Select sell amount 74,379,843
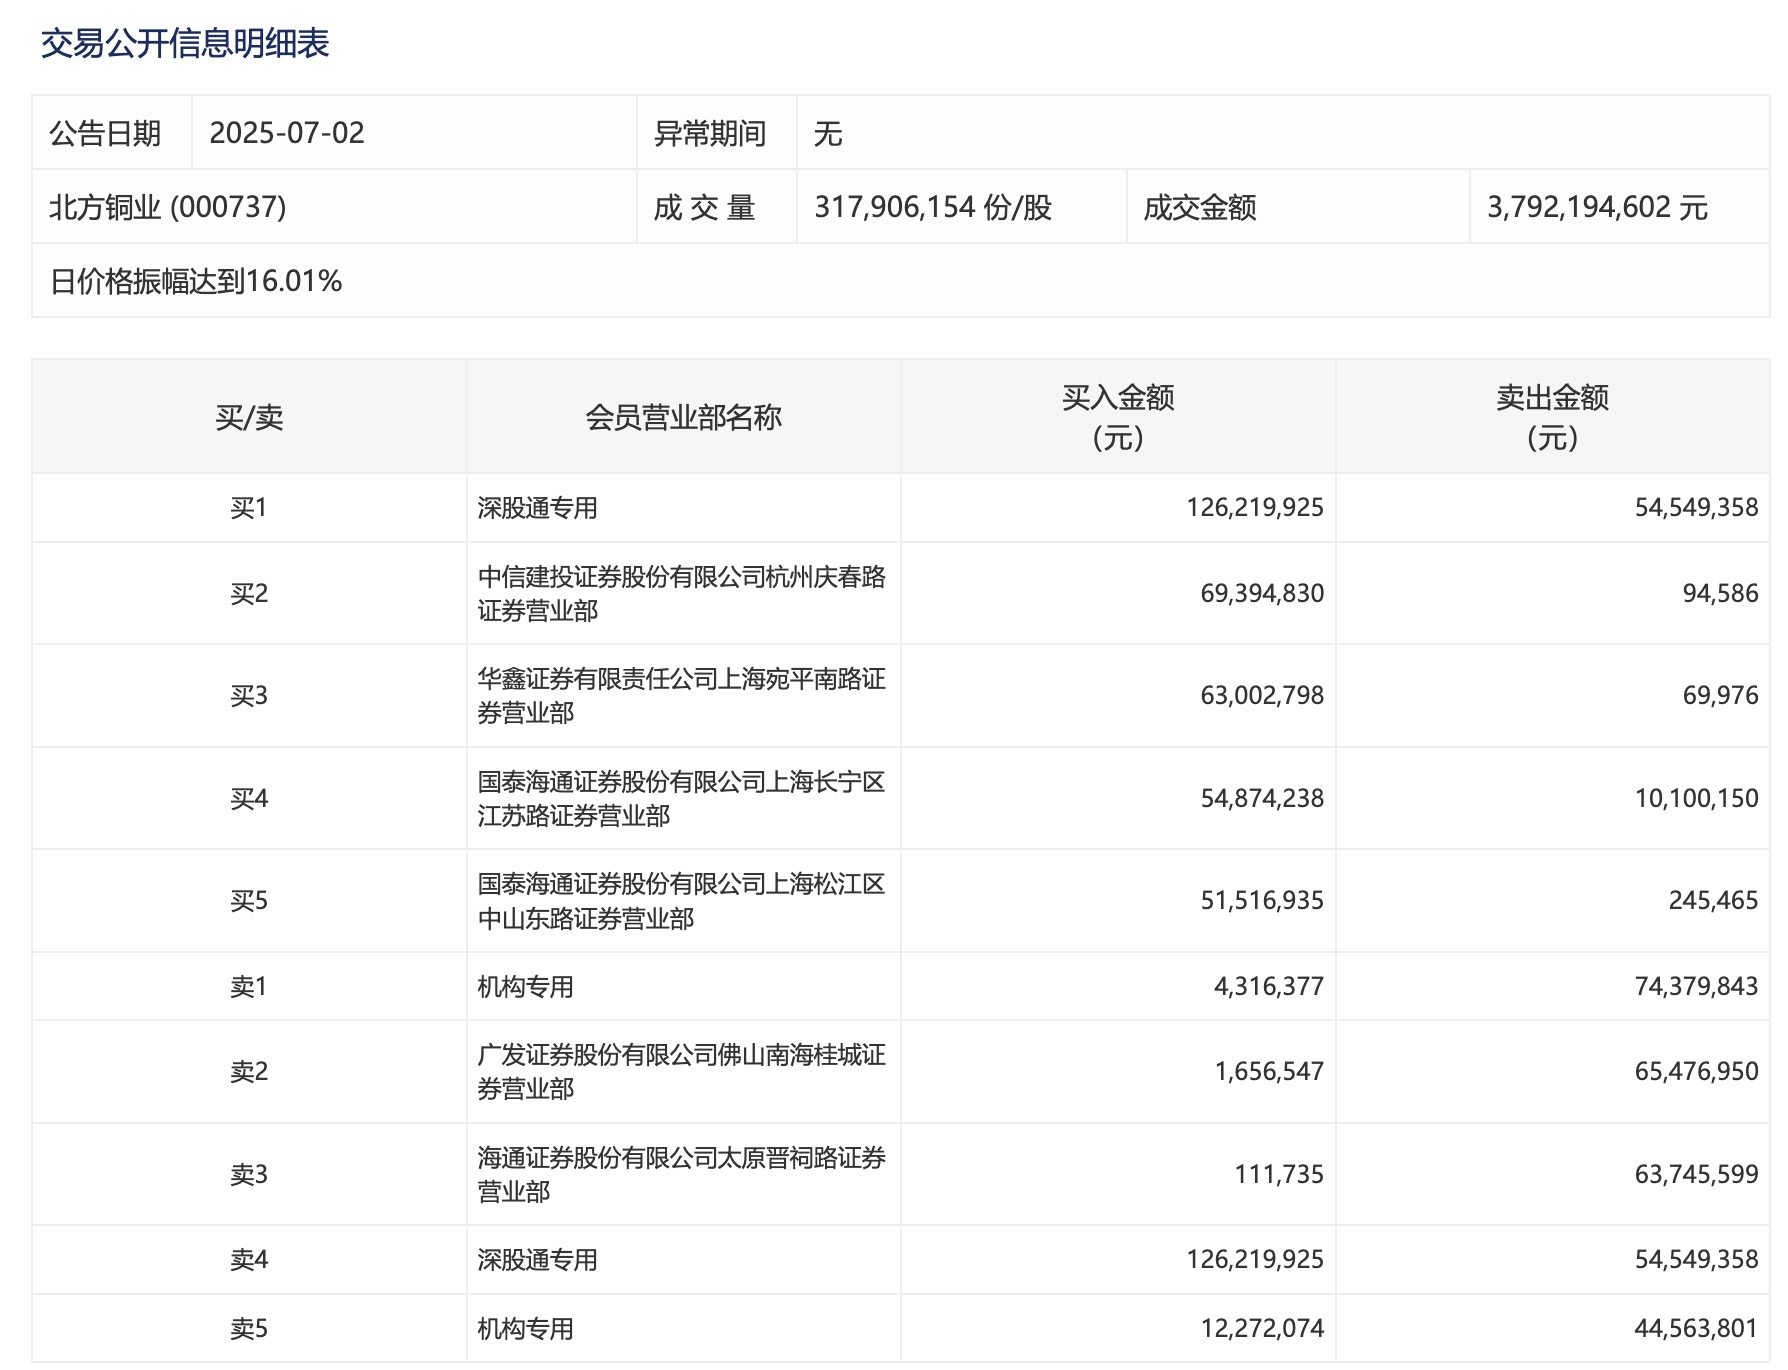The height and width of the screenshot is (1370, 1788). [x=1696, y=987]
